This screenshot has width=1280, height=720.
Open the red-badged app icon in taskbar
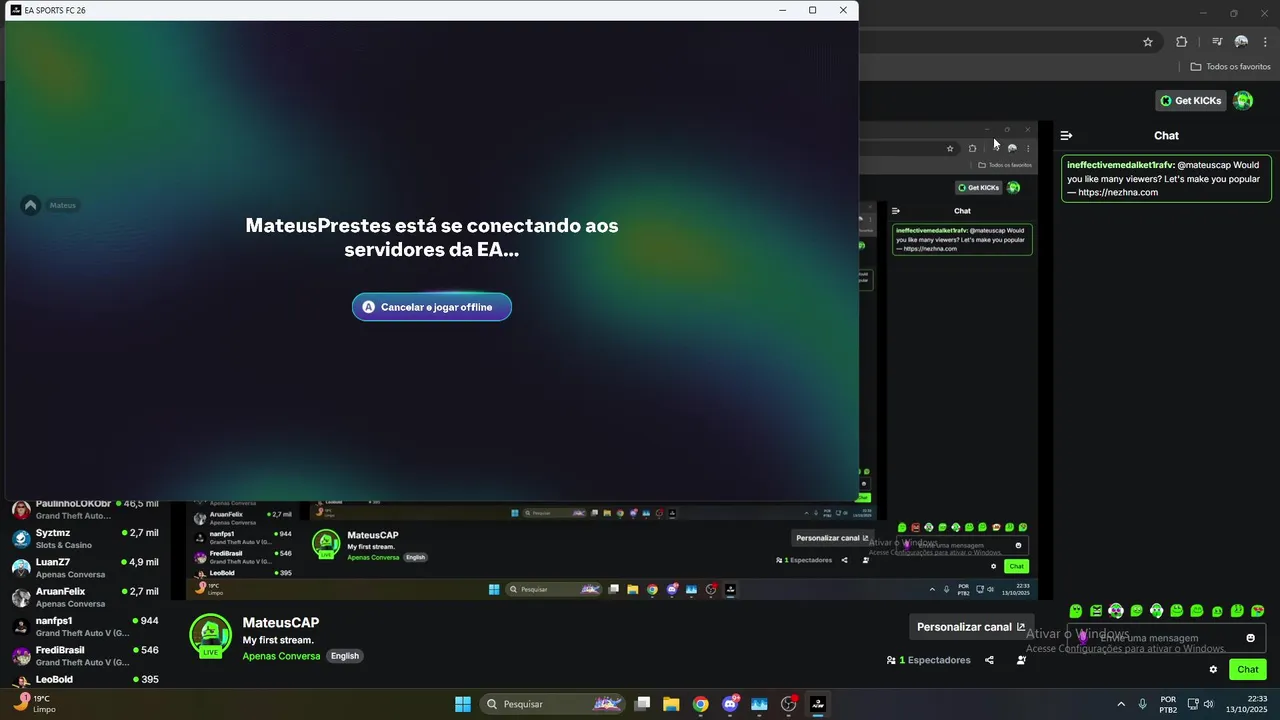789,704
